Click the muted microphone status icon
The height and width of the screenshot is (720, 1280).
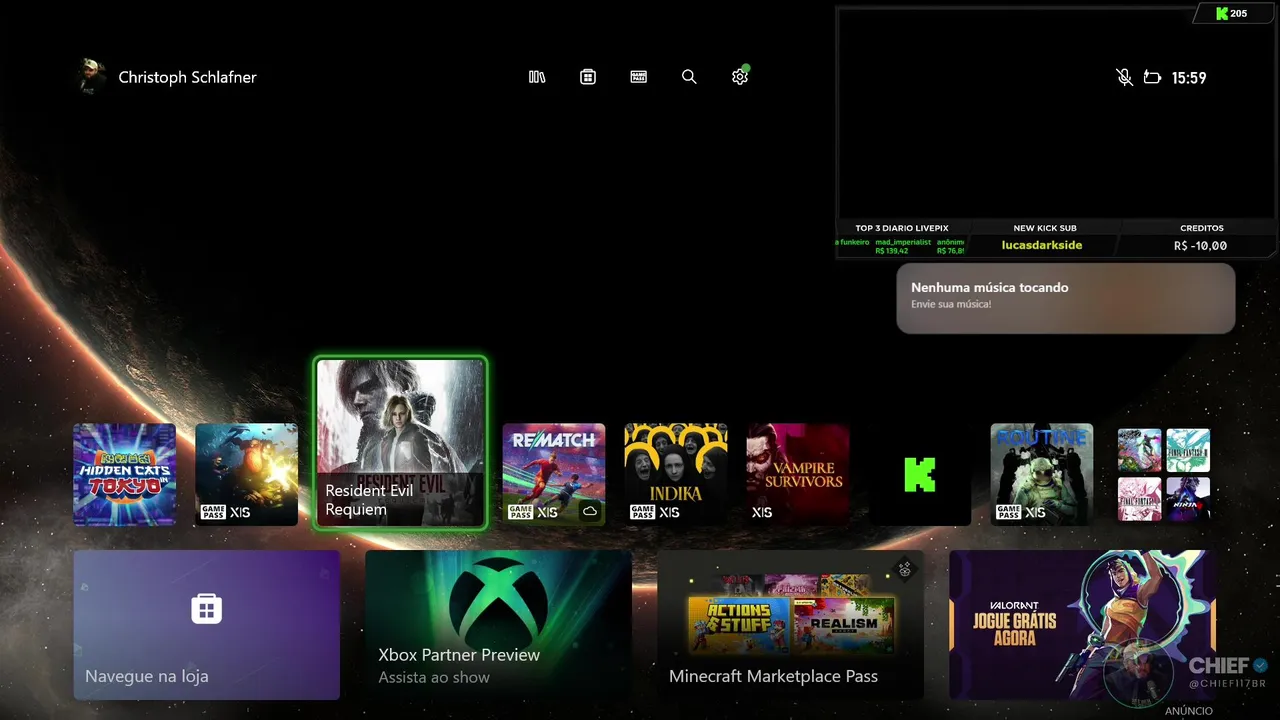click(1124, 77)
